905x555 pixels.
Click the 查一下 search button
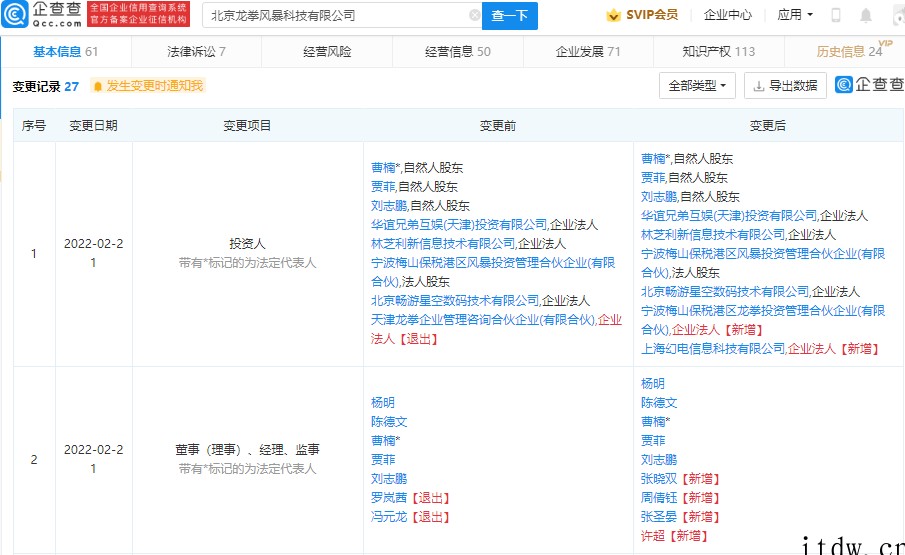510,16
